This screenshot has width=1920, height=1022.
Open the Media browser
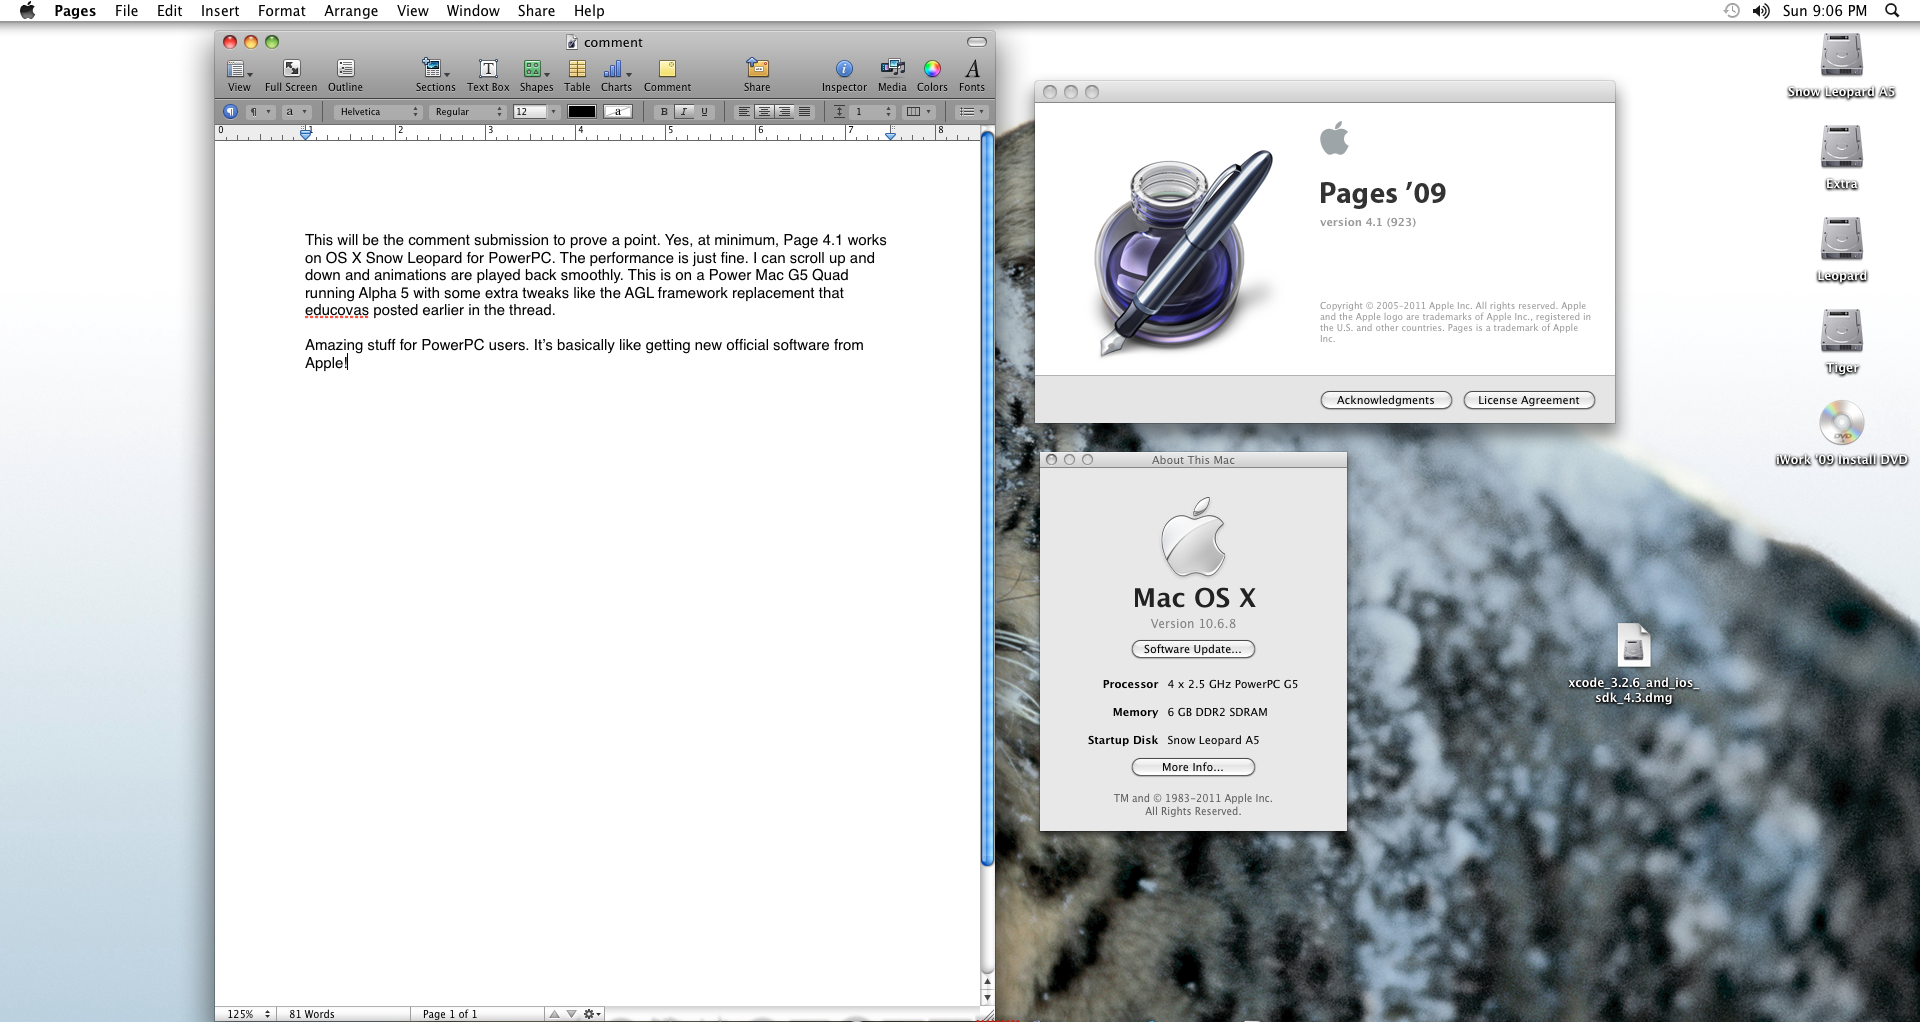[x=892, y=75]
